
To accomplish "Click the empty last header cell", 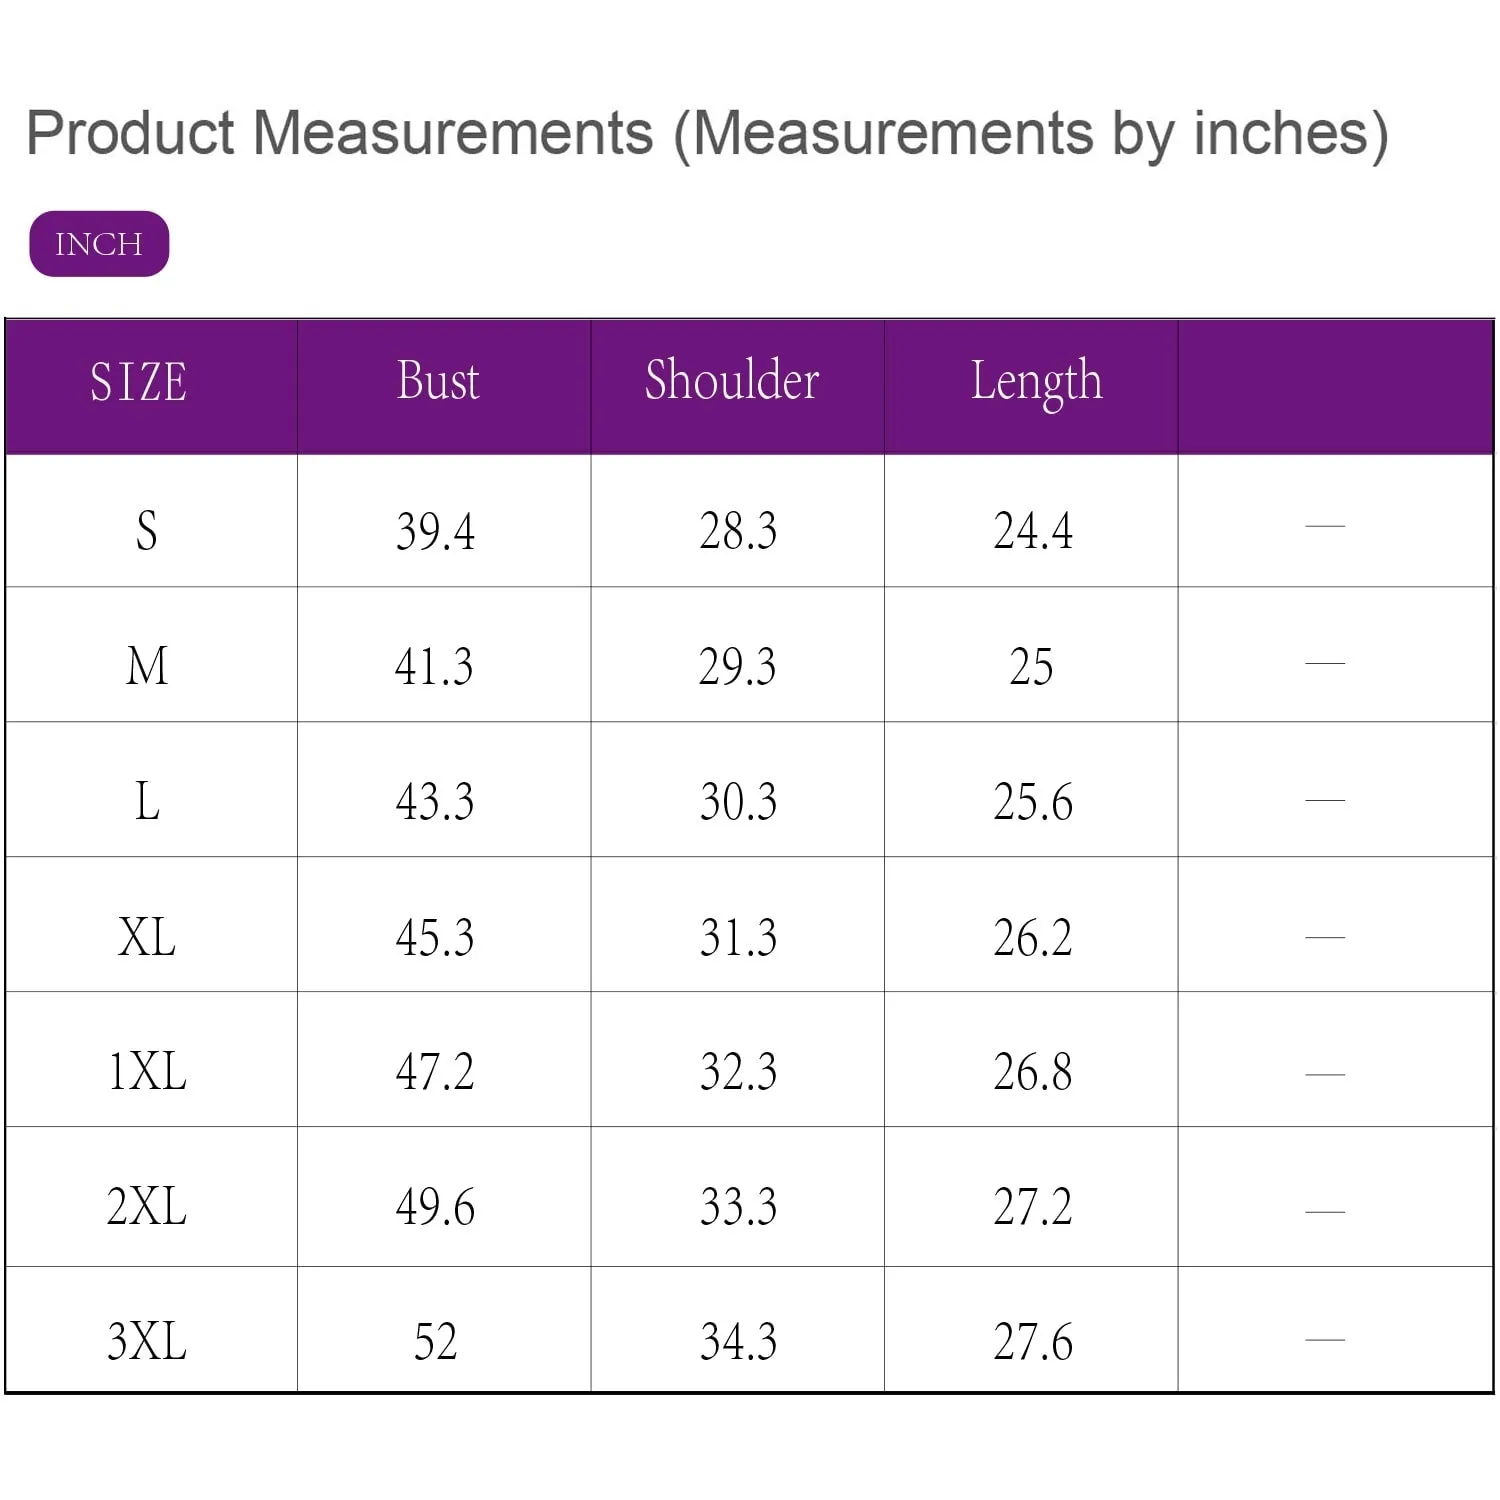I will 1335,386.
